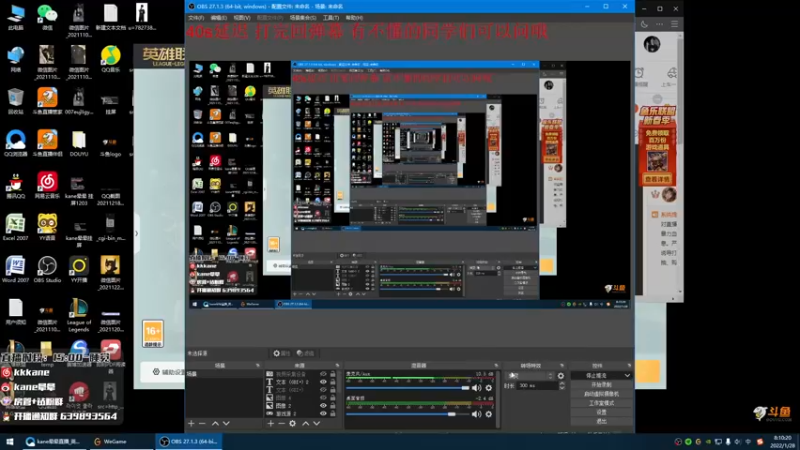Toggle lock on 图像 2 source
800x450 pixels.
pos(333,406)
